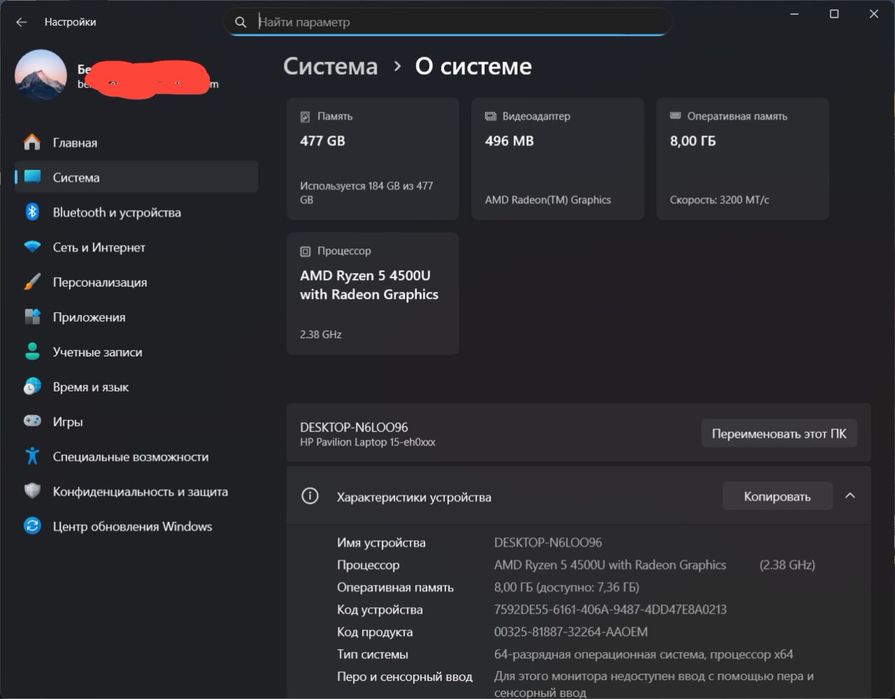895x699 pixels.
Task: Click the Перо и сенсорный ввод label
Action: tap(404, 676)
